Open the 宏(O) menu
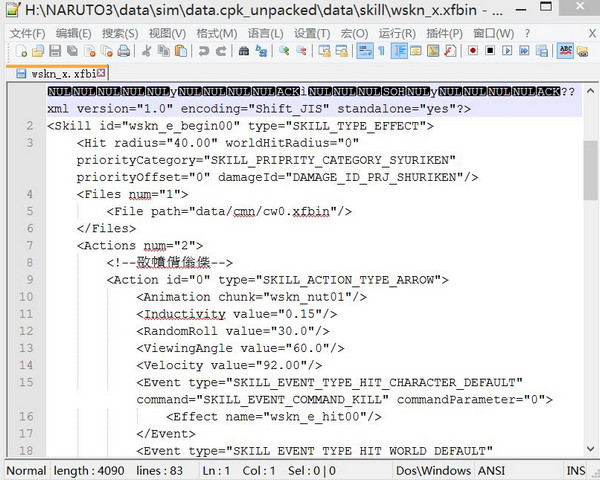 (x=354, y=34)
